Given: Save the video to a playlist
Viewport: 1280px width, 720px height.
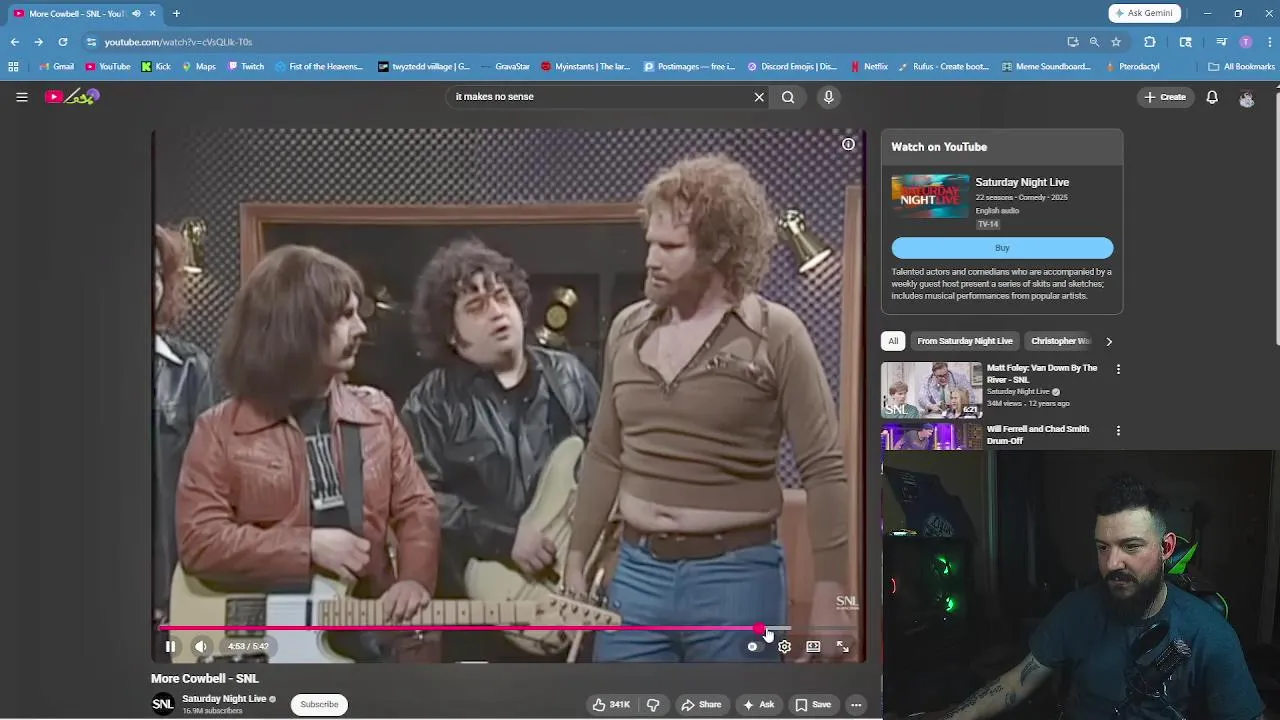Looking at the screenshot, I should click(813, 705).
